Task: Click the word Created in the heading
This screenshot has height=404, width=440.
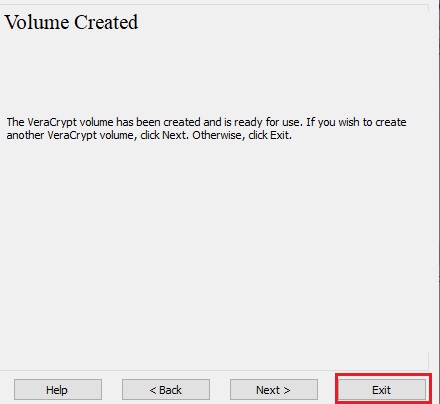Action: pos(106,22)
